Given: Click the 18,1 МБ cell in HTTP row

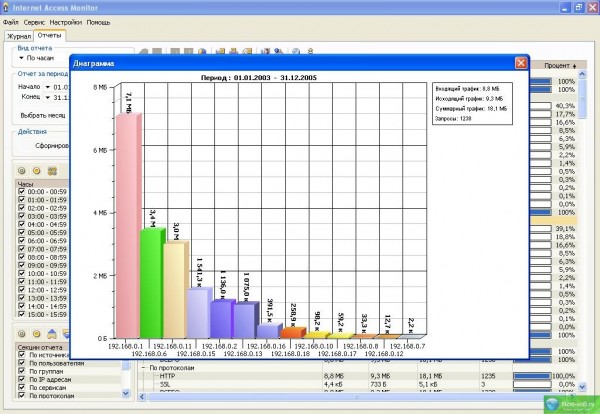Looking at the screenshot, I should coord(430,376).
